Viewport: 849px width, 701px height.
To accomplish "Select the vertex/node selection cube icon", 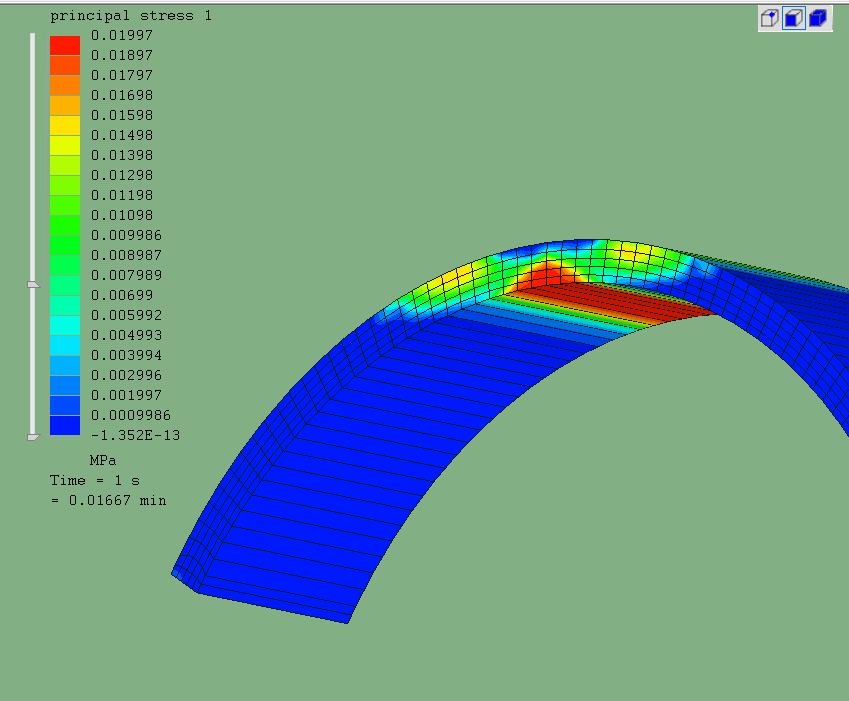I will [769, 18].
